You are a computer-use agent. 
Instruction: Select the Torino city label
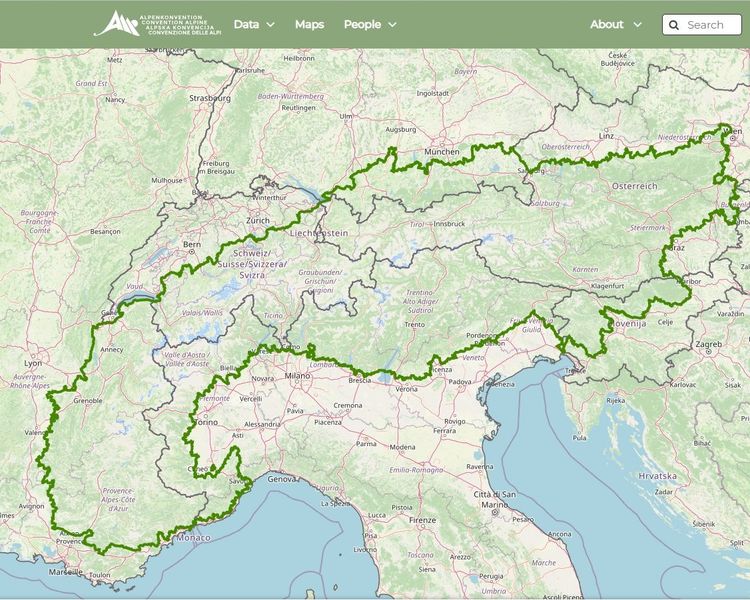point(205,422)
